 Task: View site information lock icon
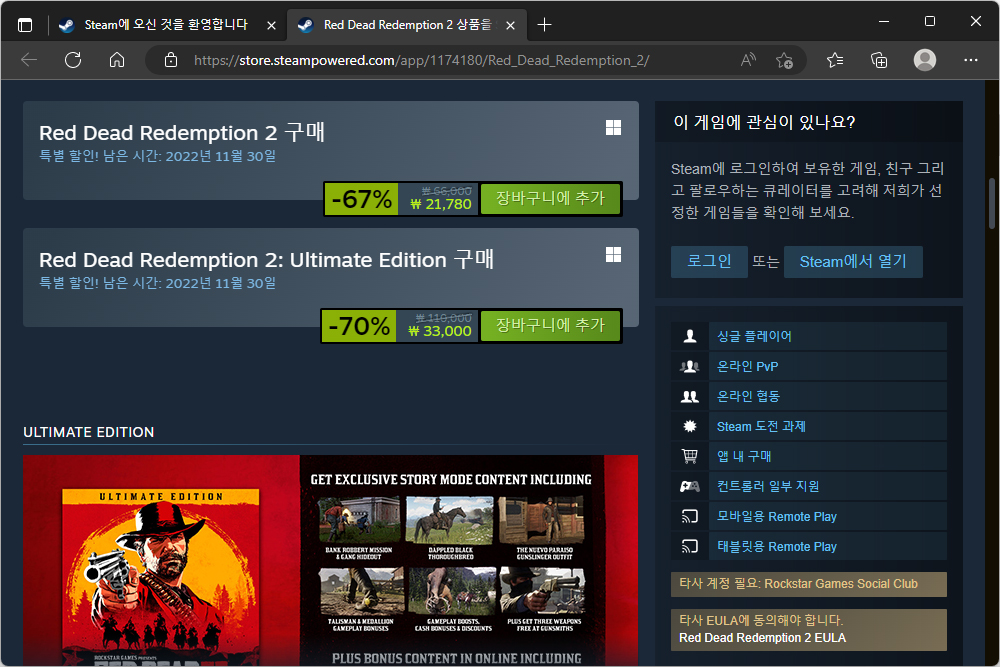[x=171, y=60]
